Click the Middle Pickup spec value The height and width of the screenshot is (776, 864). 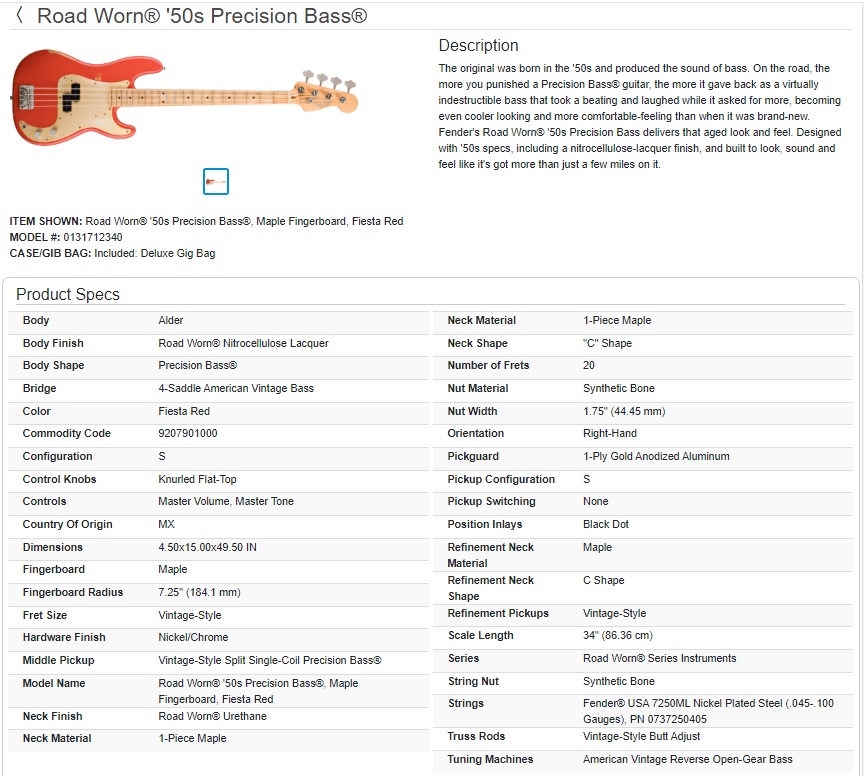click(269, 660)
